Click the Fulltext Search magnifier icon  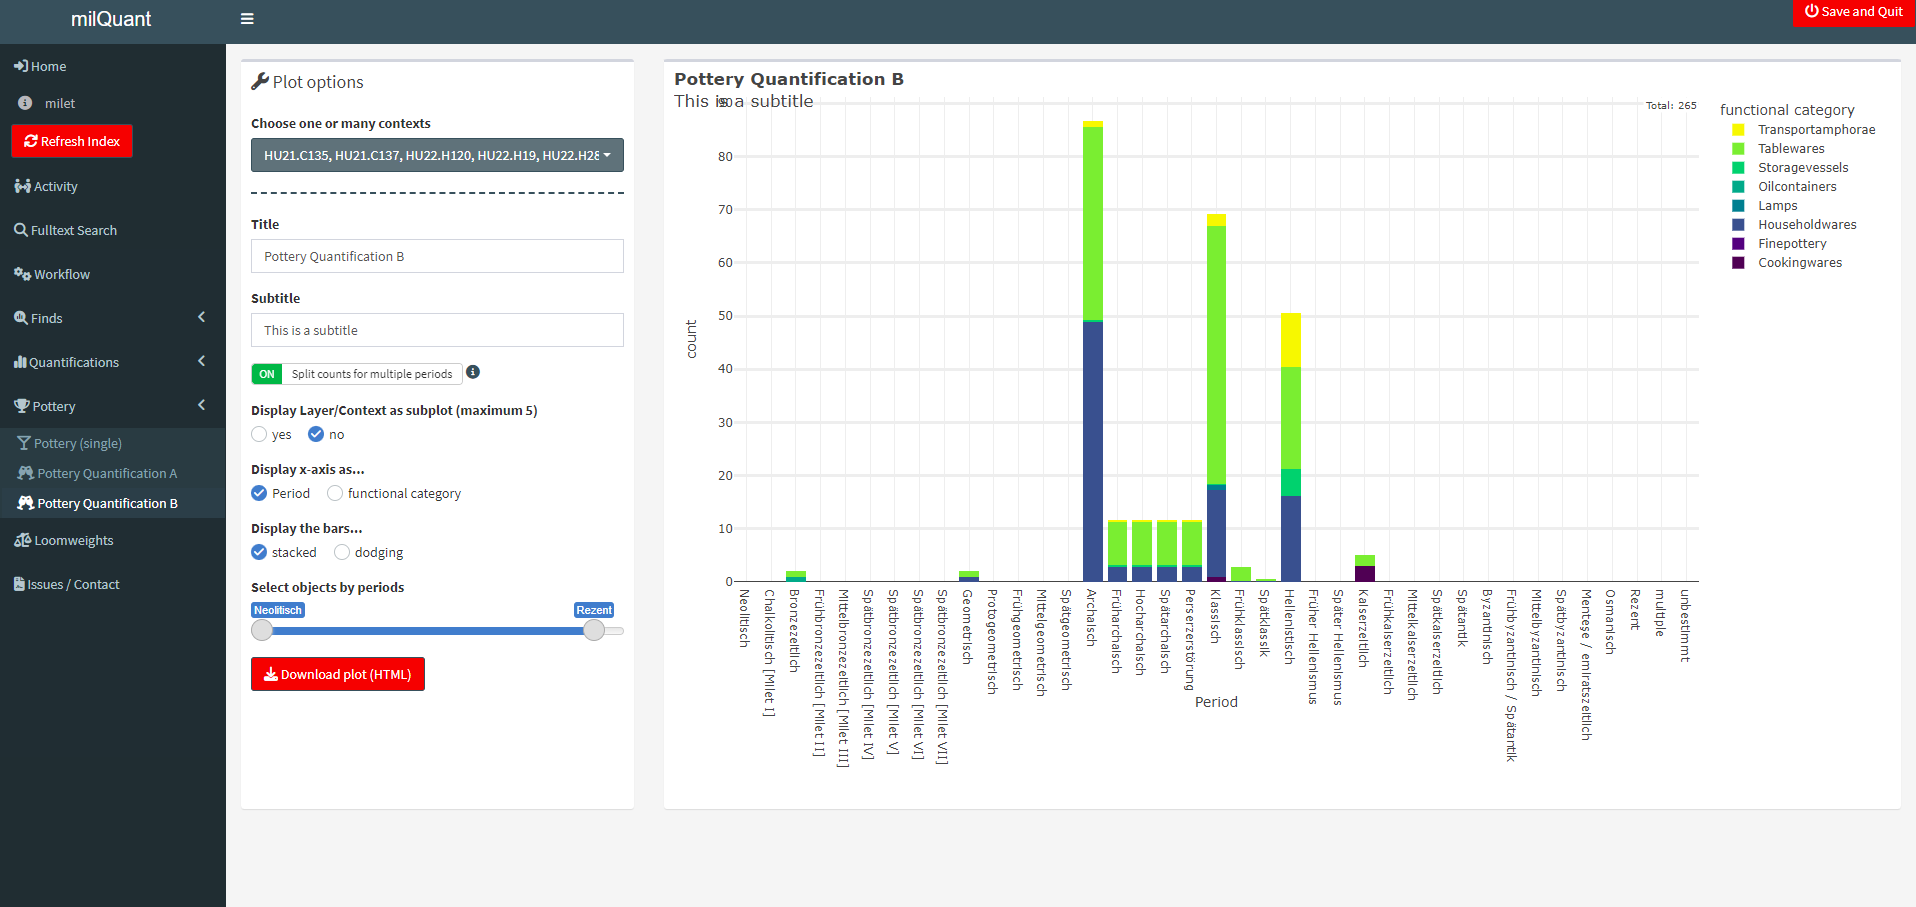click(20, 230)
